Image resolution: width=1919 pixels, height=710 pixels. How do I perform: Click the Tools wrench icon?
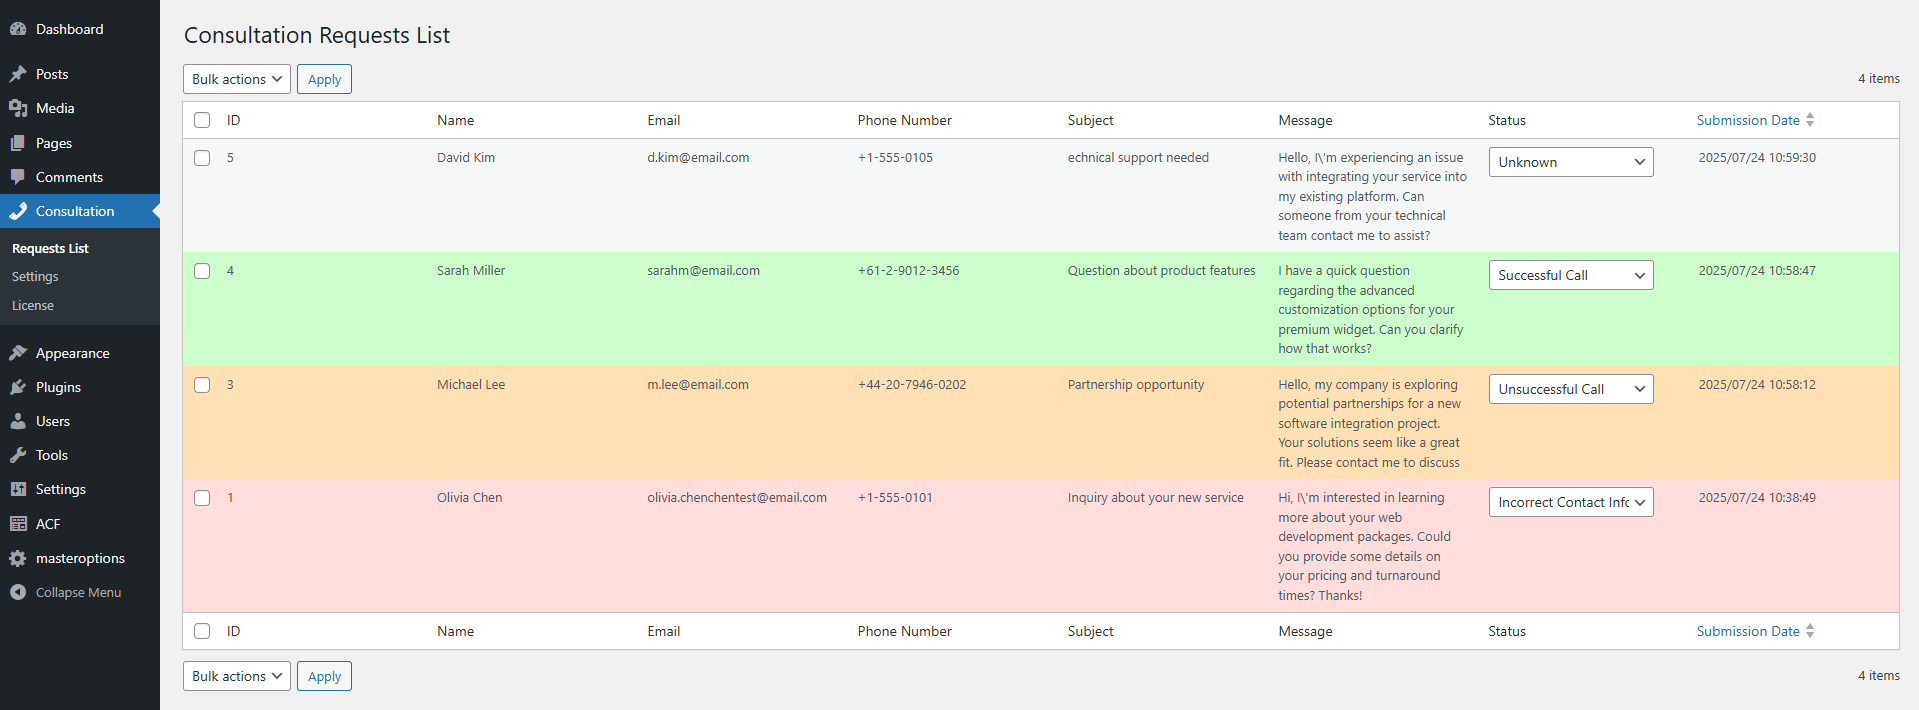(x=18, y=455)
